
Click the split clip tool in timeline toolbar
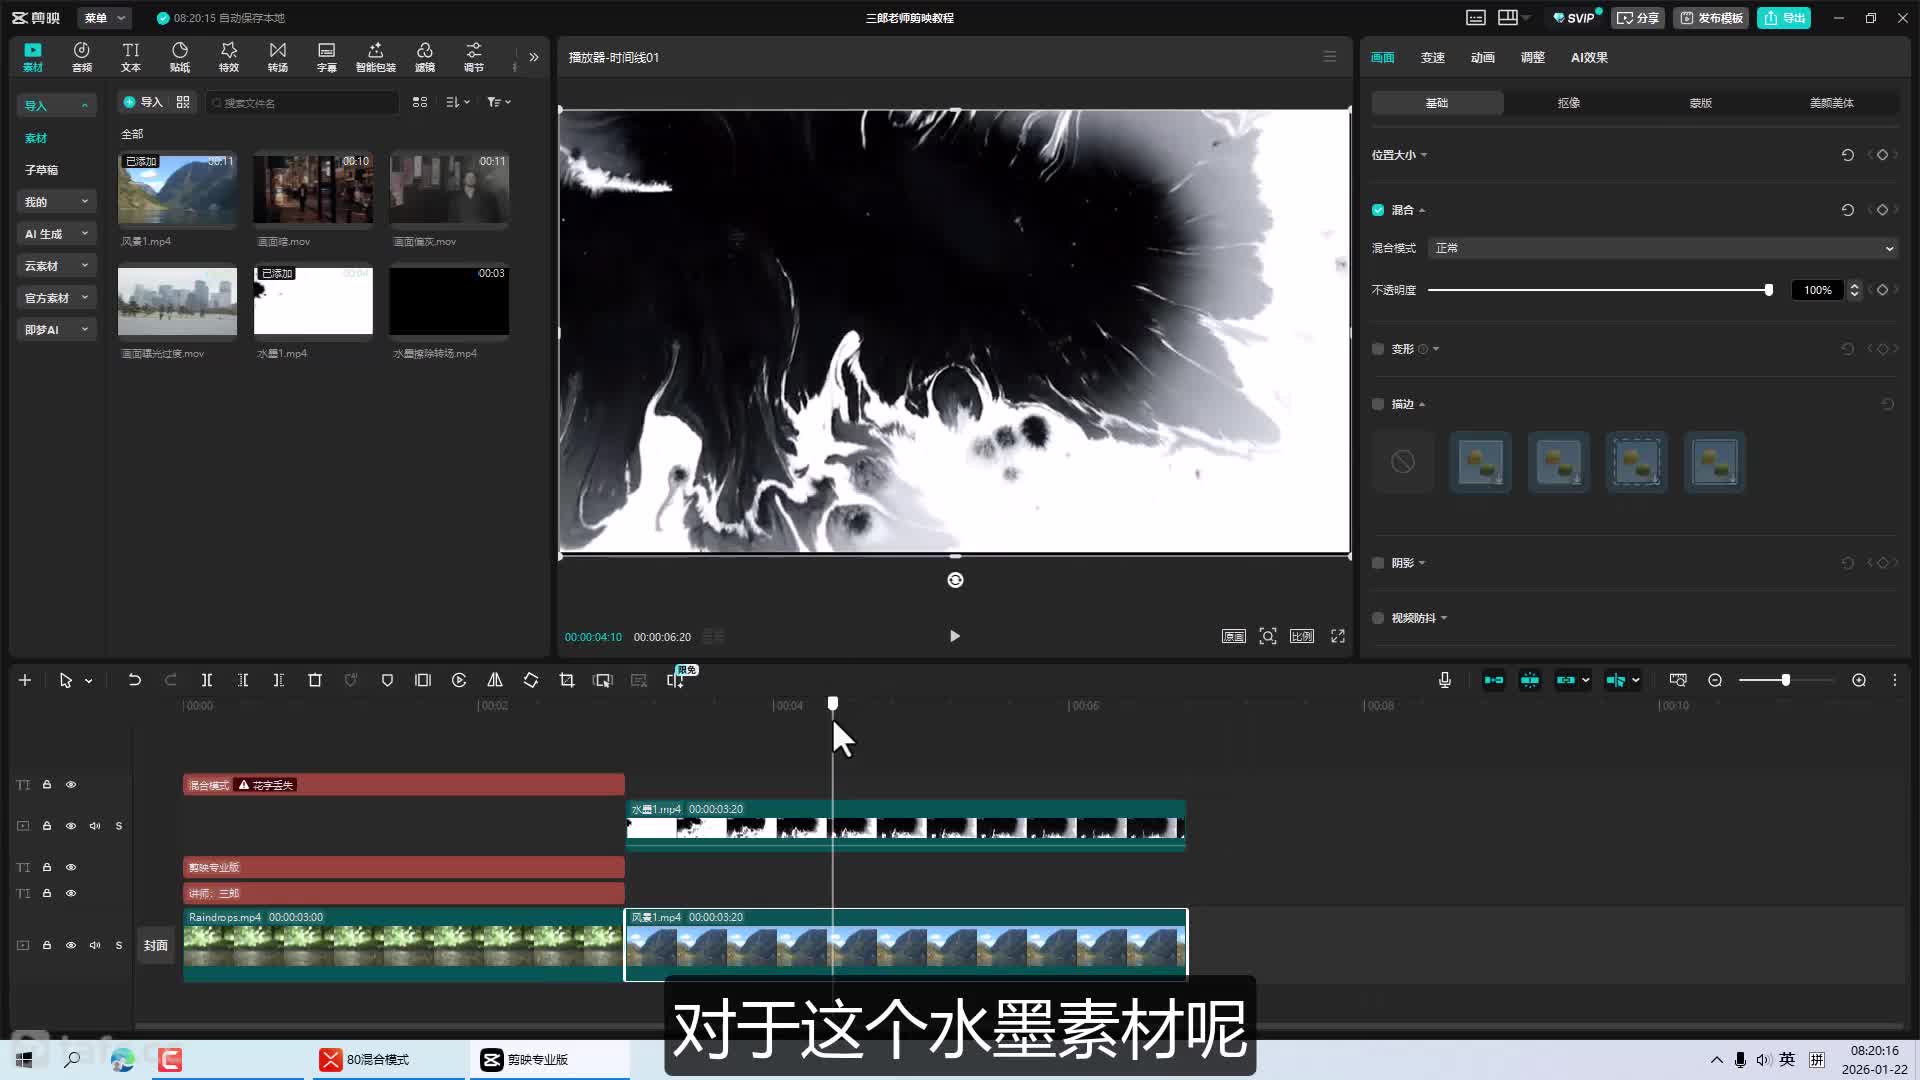(x=207, y=680)
